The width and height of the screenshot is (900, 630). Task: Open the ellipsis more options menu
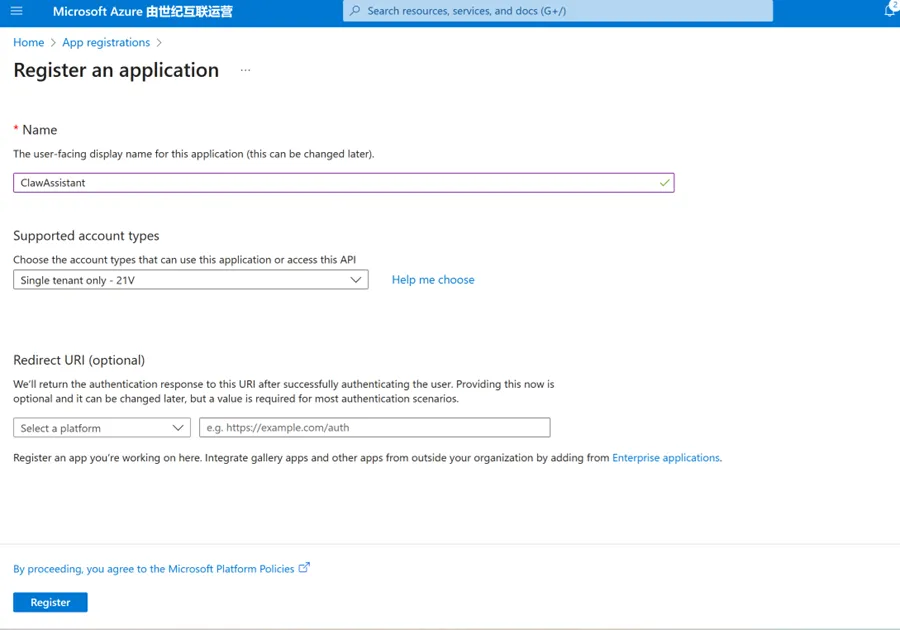click(x=245, y=70)
